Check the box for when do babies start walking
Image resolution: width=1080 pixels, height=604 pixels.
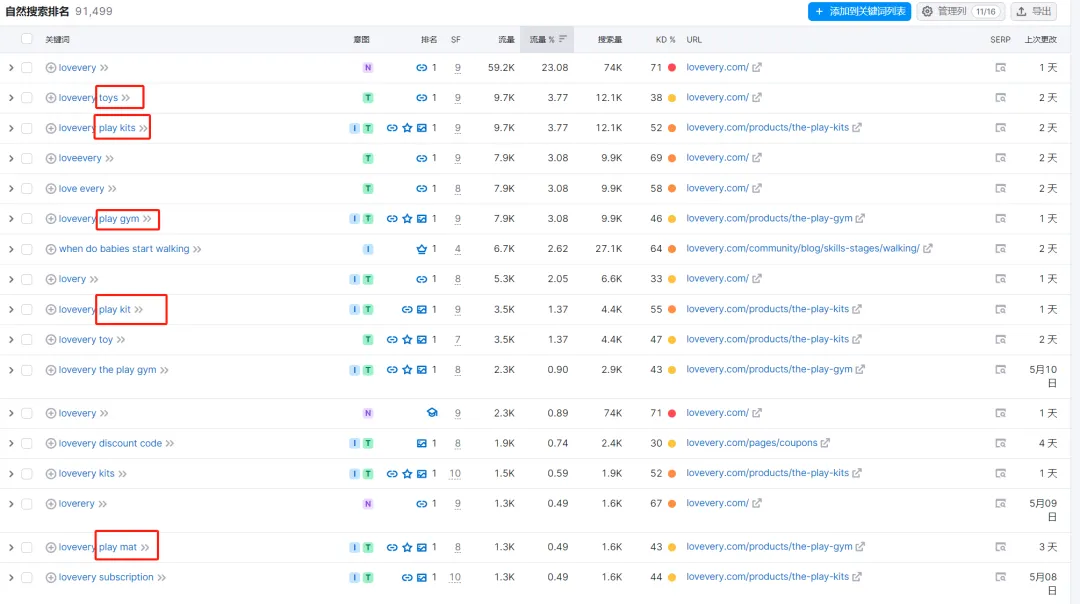(27, 249)
